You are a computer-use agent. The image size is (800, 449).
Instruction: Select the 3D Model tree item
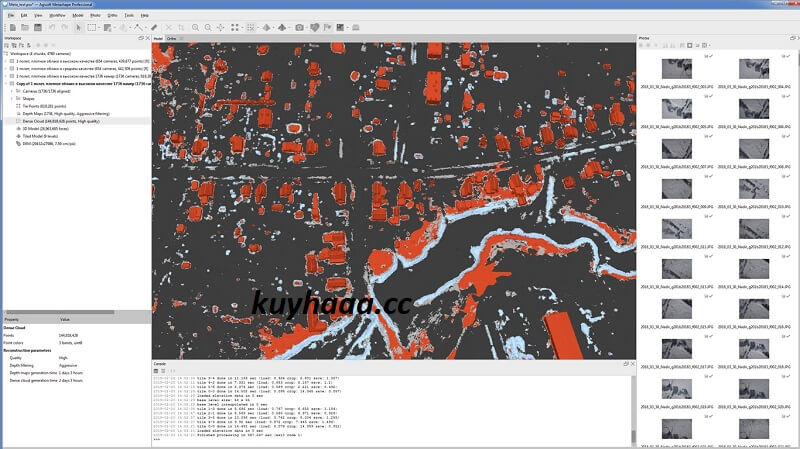point(45,129)
